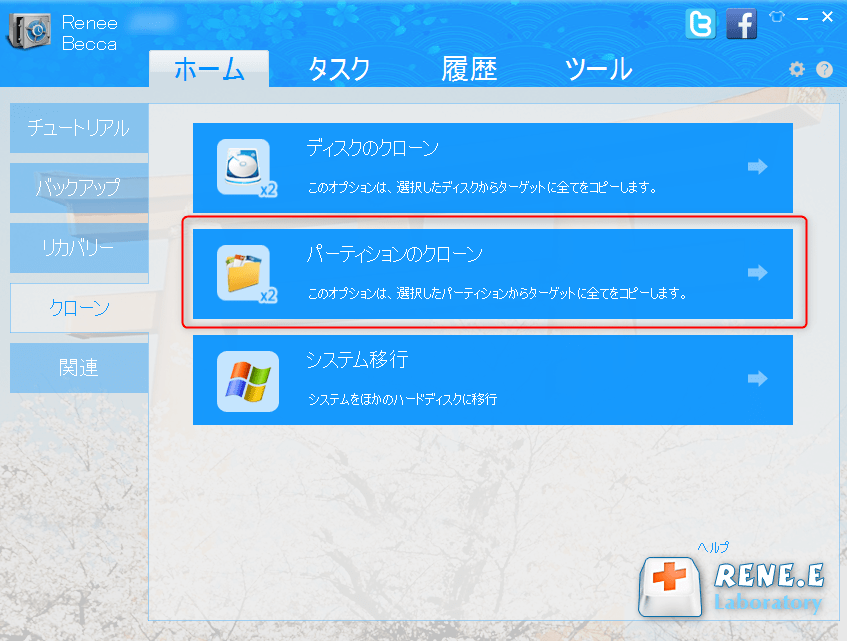Click 関連 in the sidebar
The height and width of the screenshot is (641, 847).
click(x=79, y=367)
